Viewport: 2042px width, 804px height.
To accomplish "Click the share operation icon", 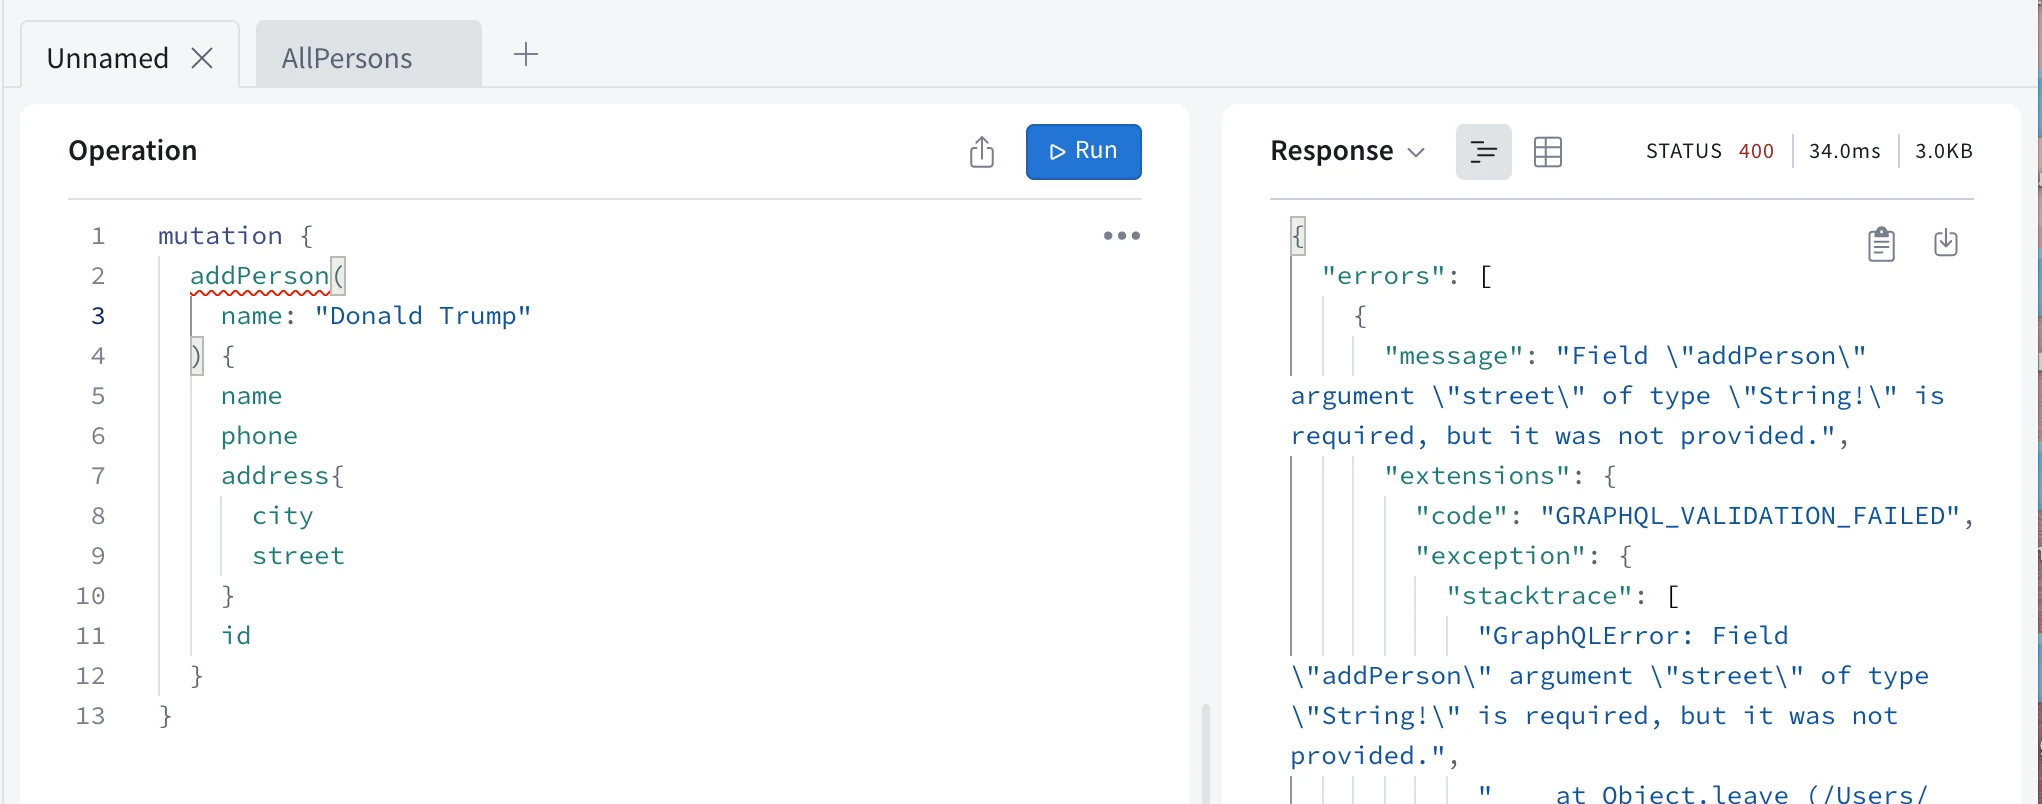I will [x=982, y=152].
